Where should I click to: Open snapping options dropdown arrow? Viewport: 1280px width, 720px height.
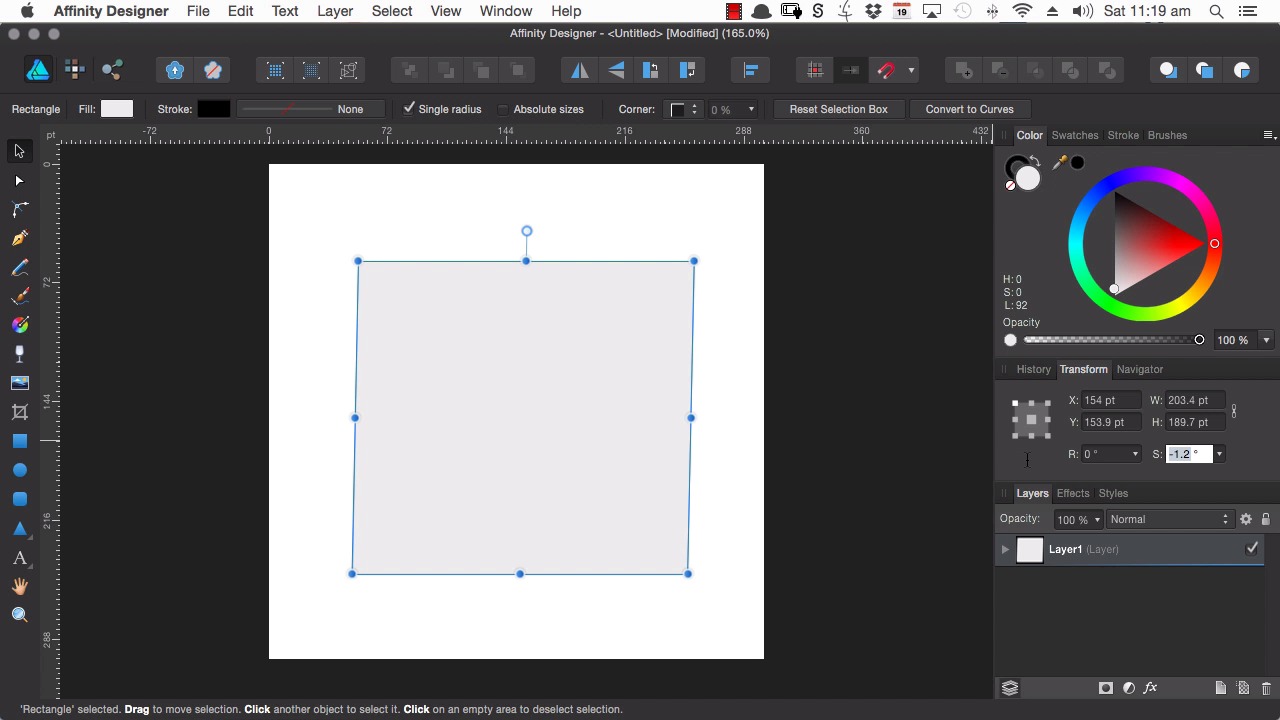(911, 70)
